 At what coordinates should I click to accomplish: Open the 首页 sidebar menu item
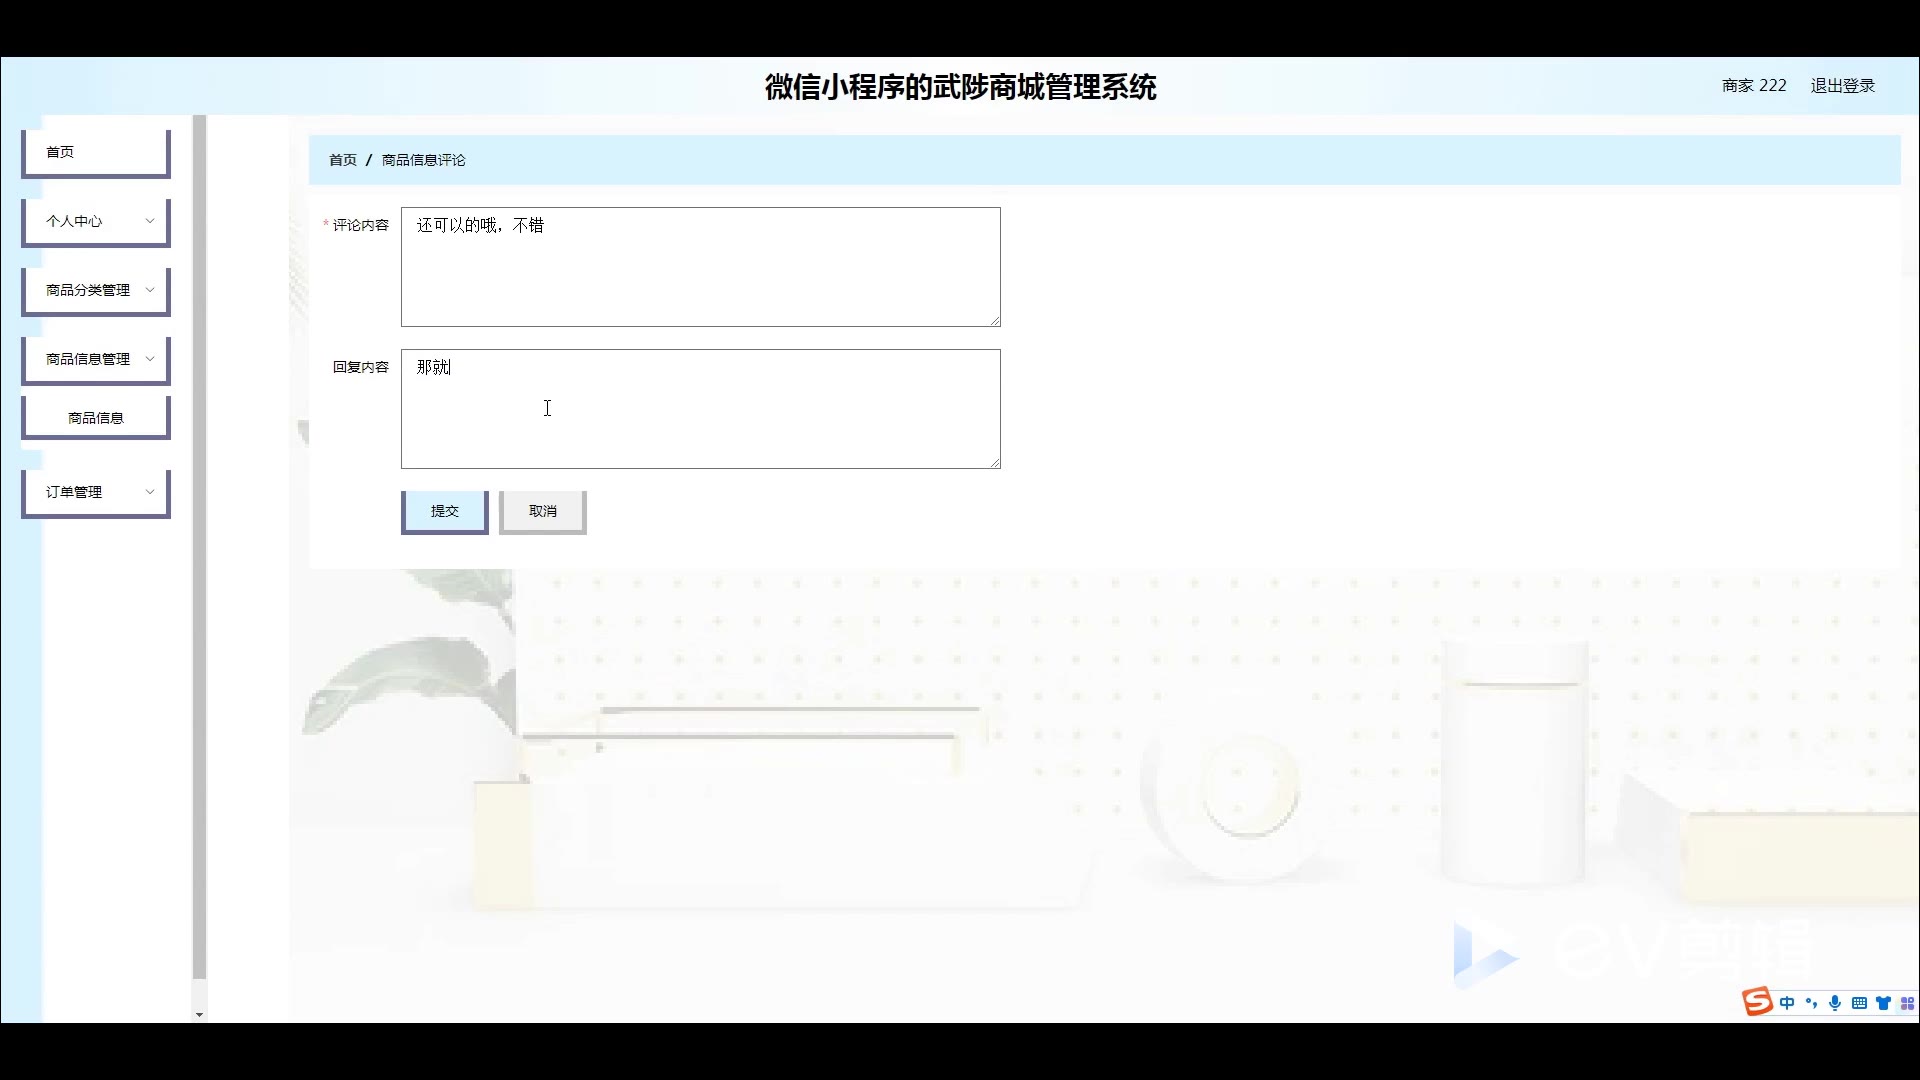coord(95,152)
